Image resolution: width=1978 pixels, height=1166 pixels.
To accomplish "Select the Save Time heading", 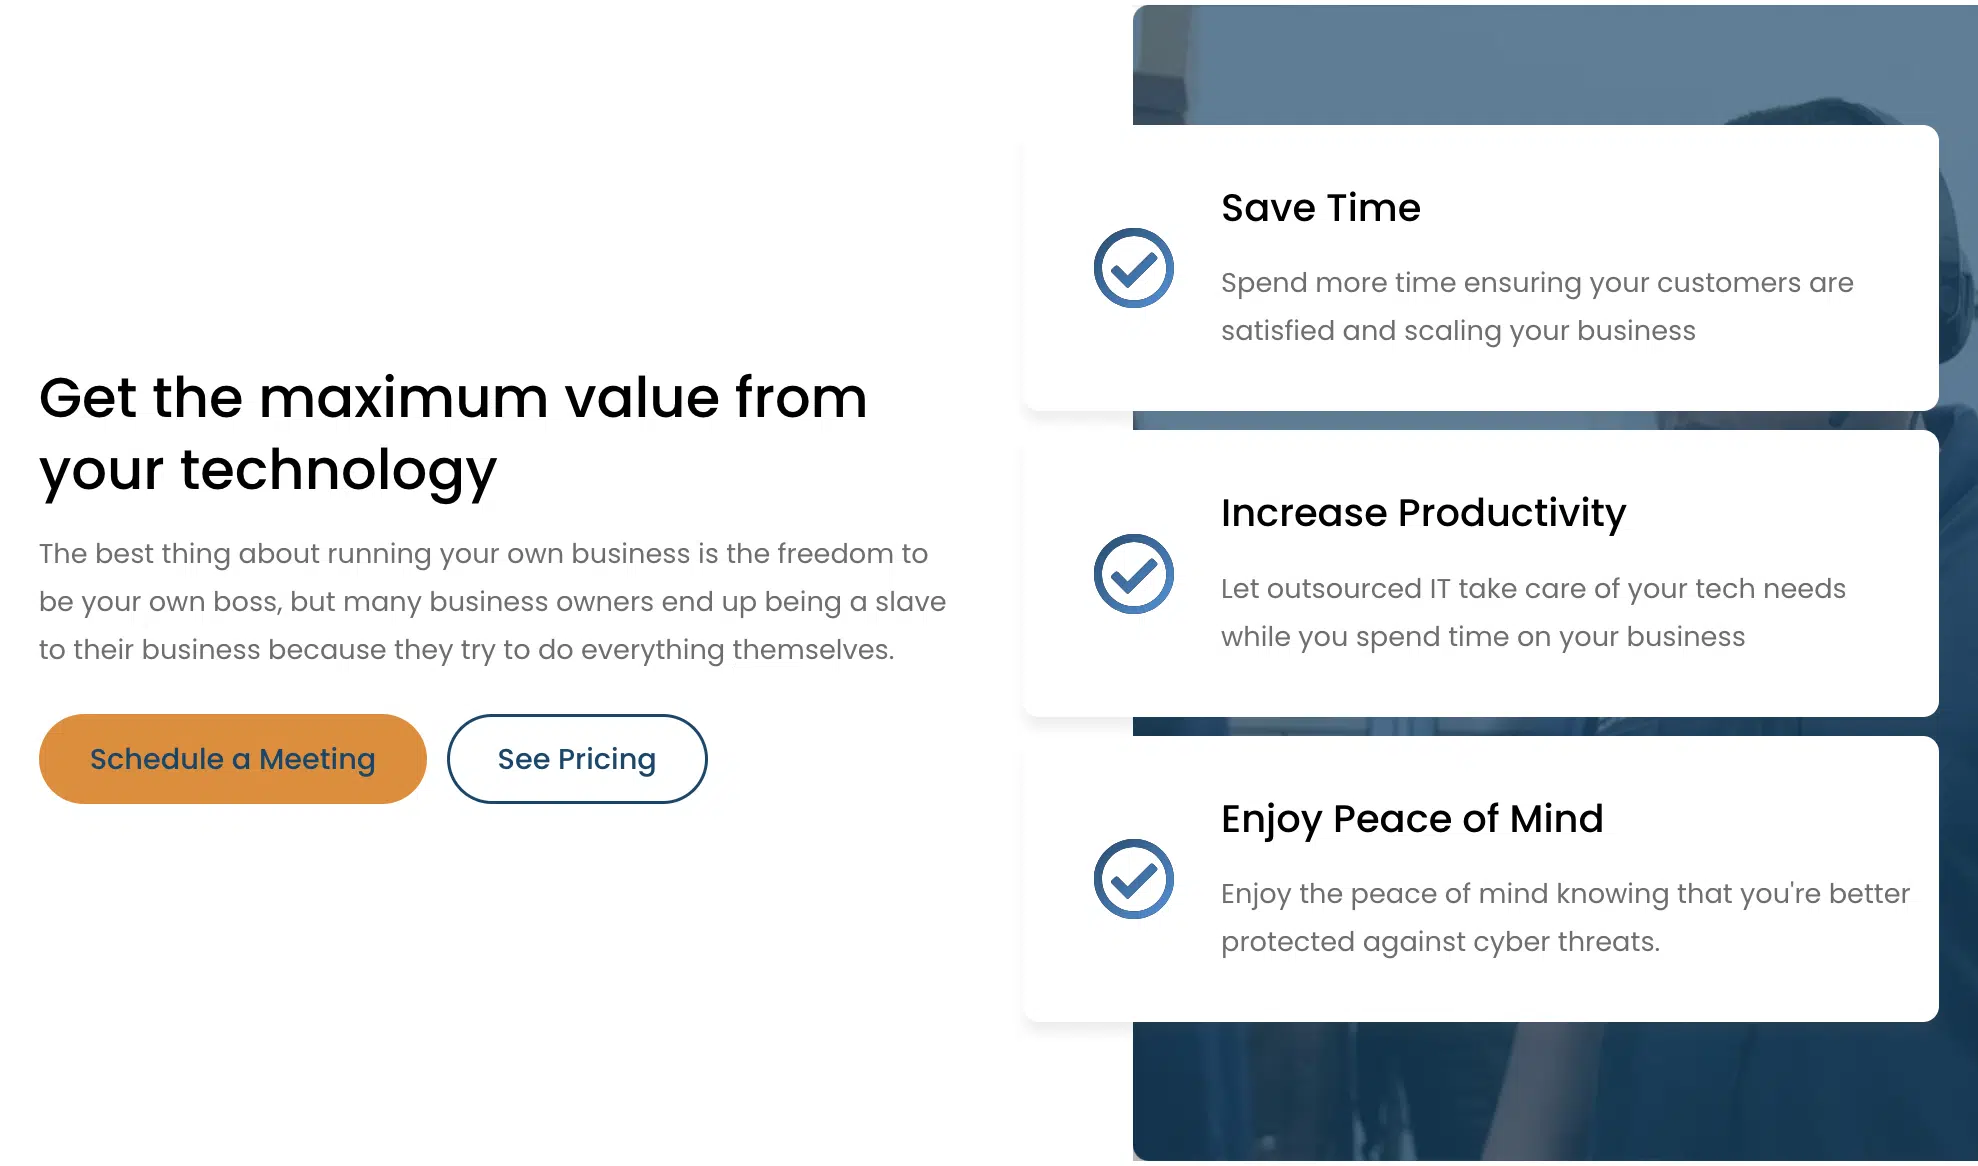I will tap(1320, 208).
